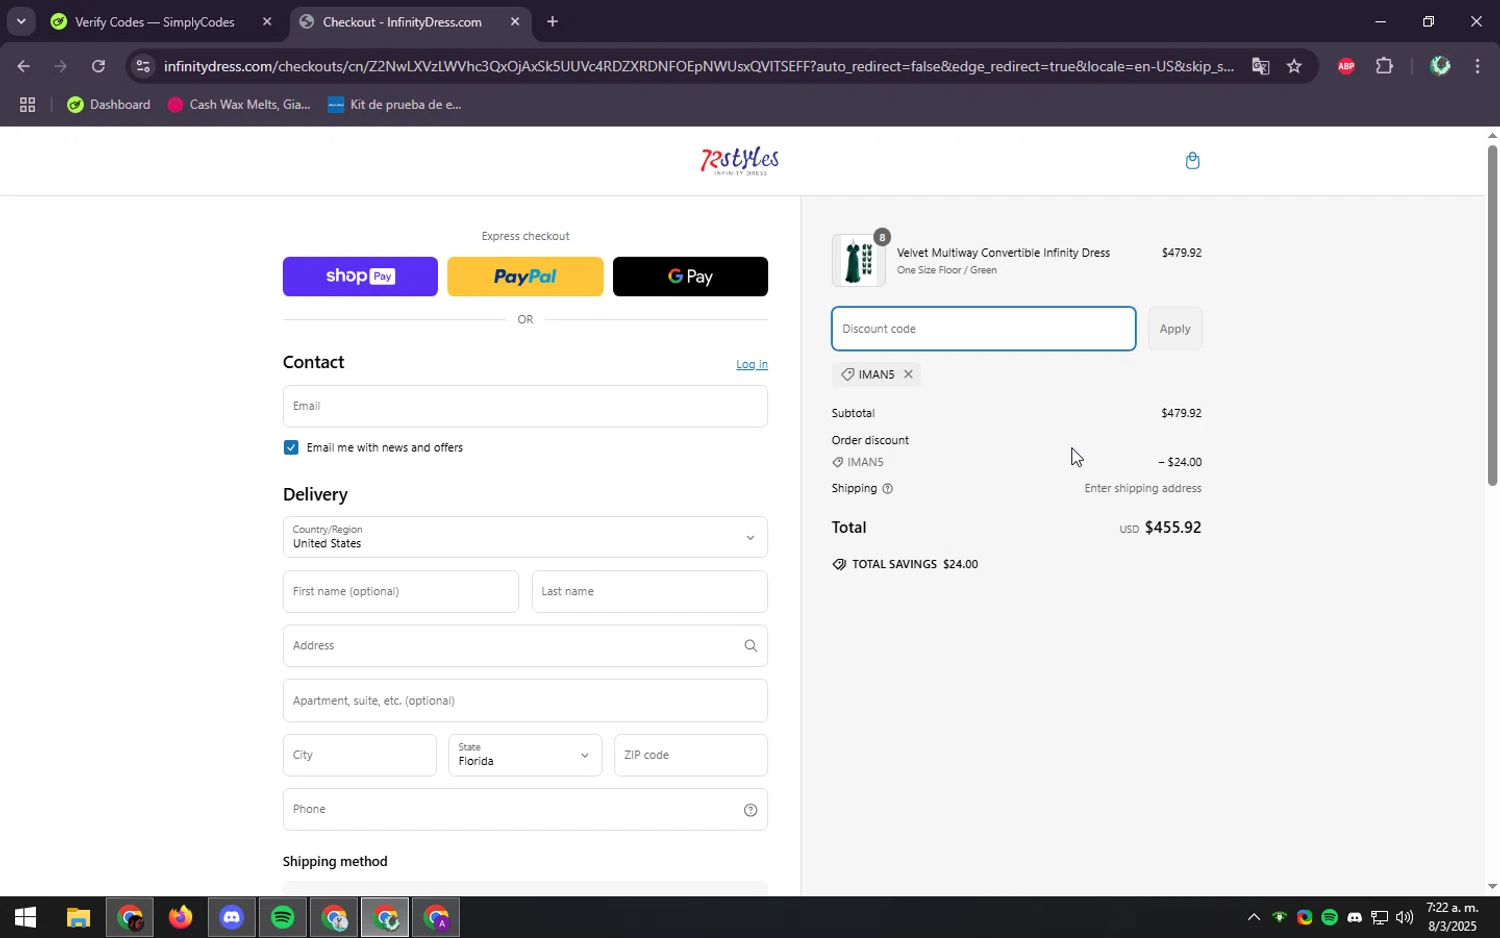The image size is (1500, 938).
Task: Click the browser address bar URL
Action: click(x=698, y=66)
